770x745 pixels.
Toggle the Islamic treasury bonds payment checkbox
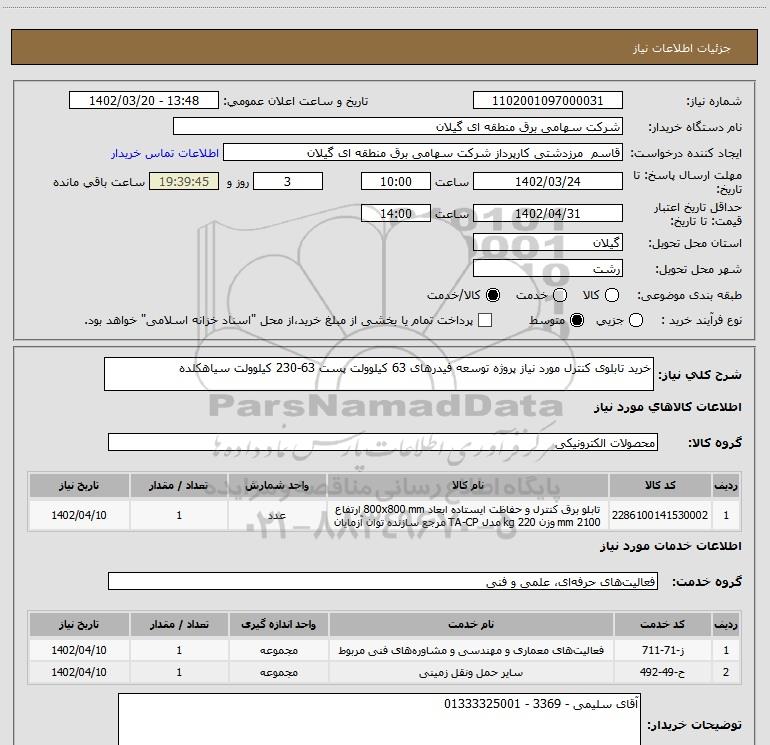click(x=485, y=320)
